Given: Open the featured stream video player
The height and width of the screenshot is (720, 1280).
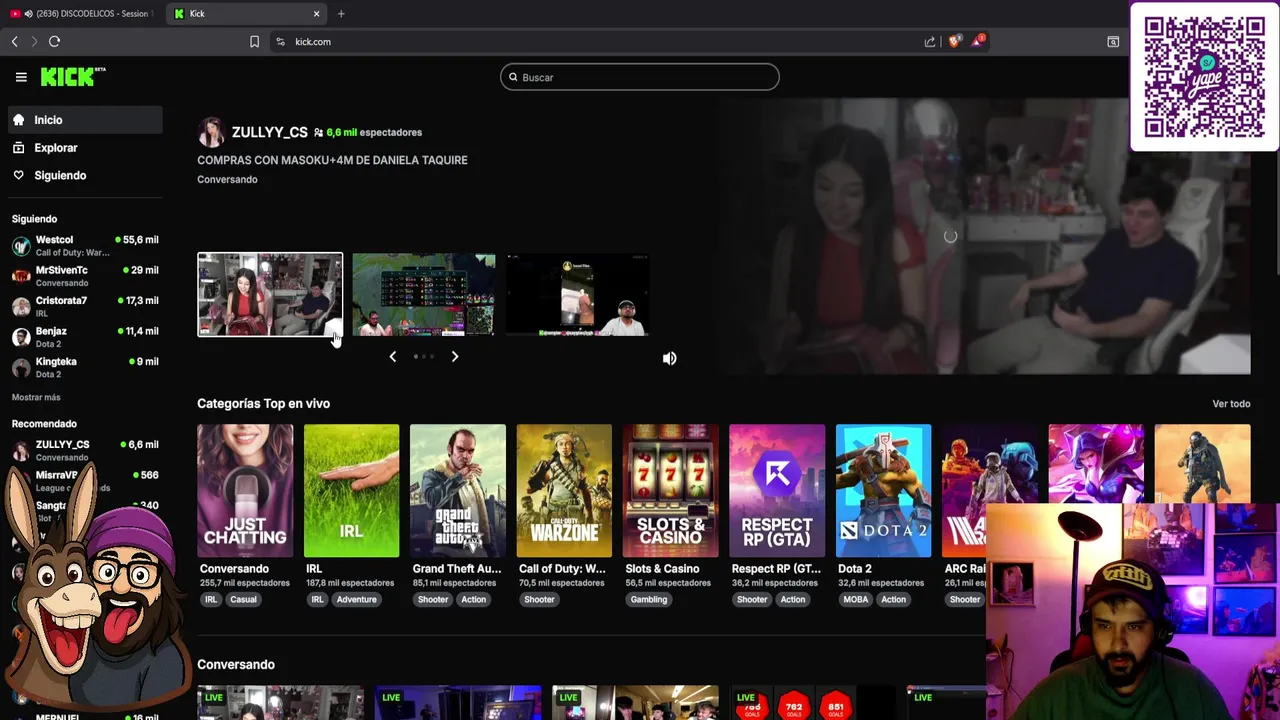Looking at the screenshot, I should [950, 237].
